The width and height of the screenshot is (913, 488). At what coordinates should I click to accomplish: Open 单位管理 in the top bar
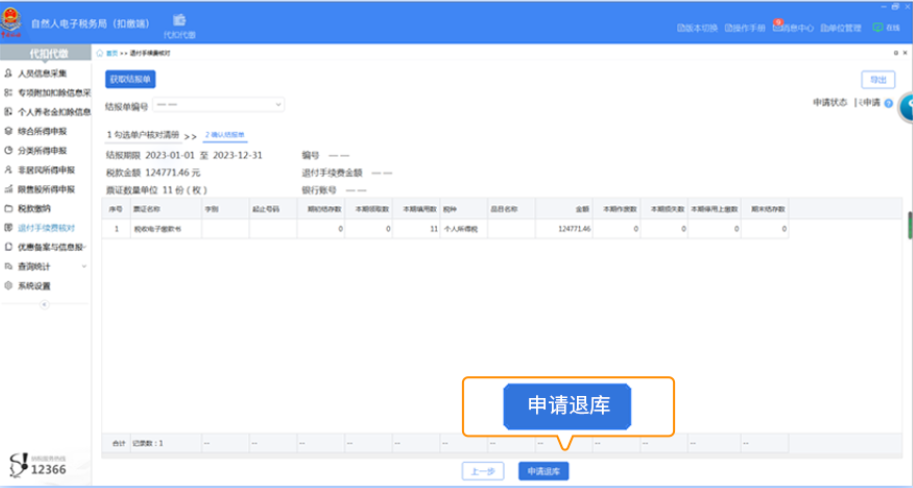[841, 28]
